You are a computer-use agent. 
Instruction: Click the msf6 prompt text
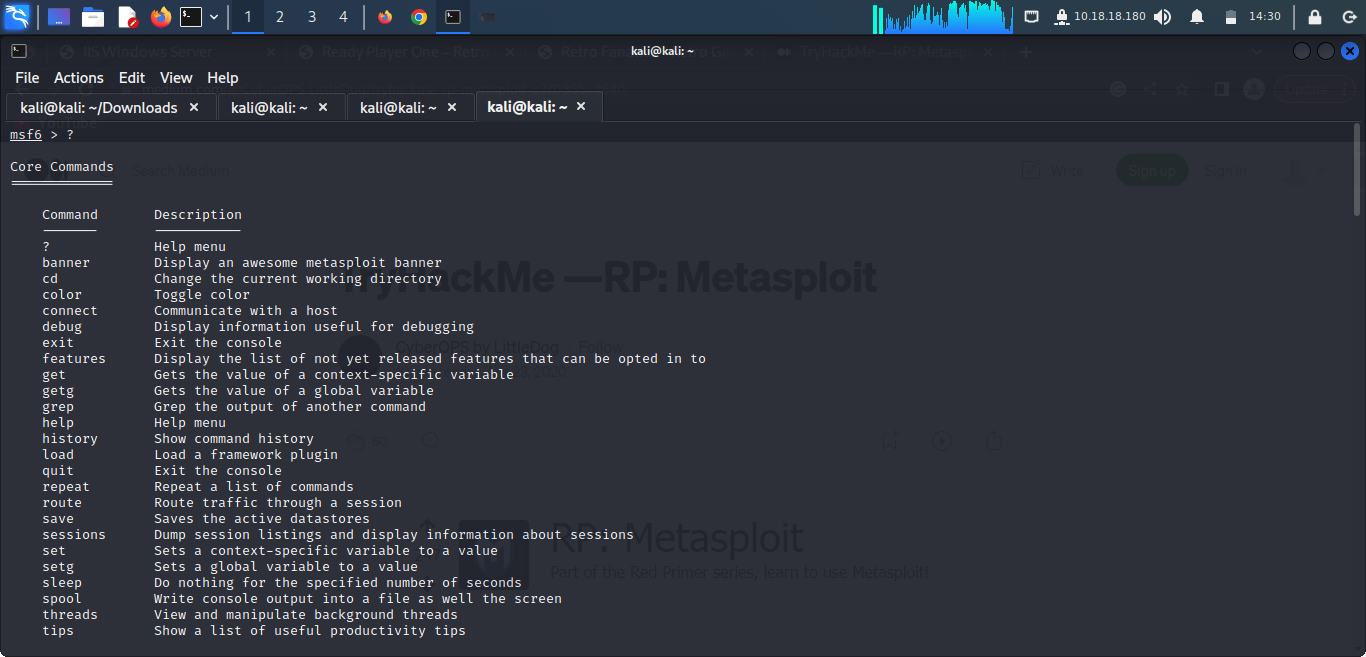[26, 135]
